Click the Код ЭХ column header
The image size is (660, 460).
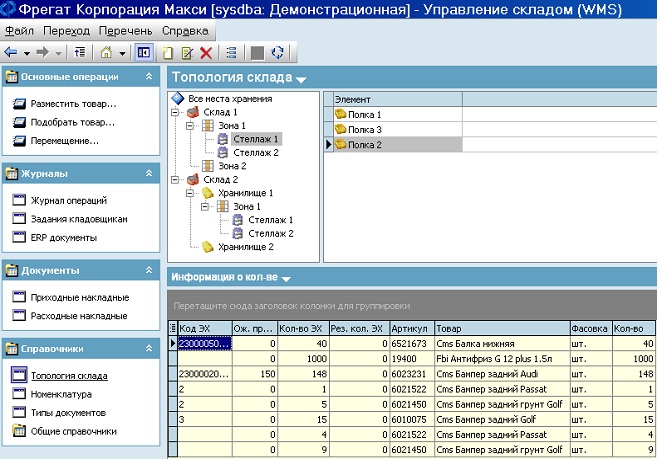pyautogui.click(x=205, y=328)
